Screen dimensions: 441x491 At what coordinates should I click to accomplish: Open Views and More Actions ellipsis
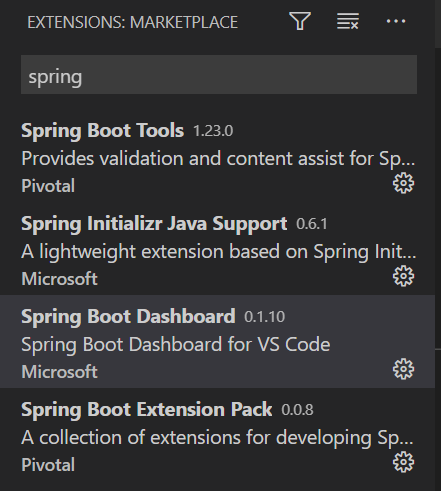pos(396,21)
